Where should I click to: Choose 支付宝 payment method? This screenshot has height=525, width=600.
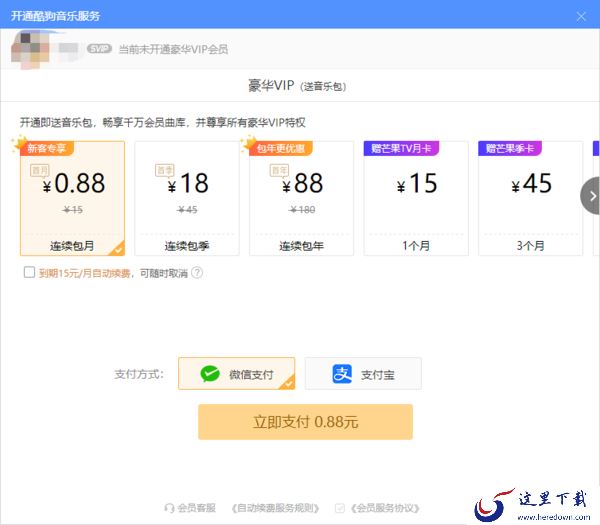tap(363, 373)
